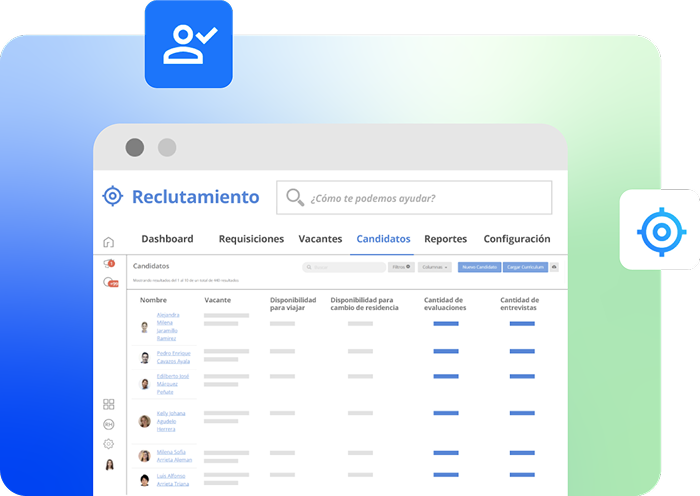Click the user avatar at the sidebar bottom

(109, 465)
